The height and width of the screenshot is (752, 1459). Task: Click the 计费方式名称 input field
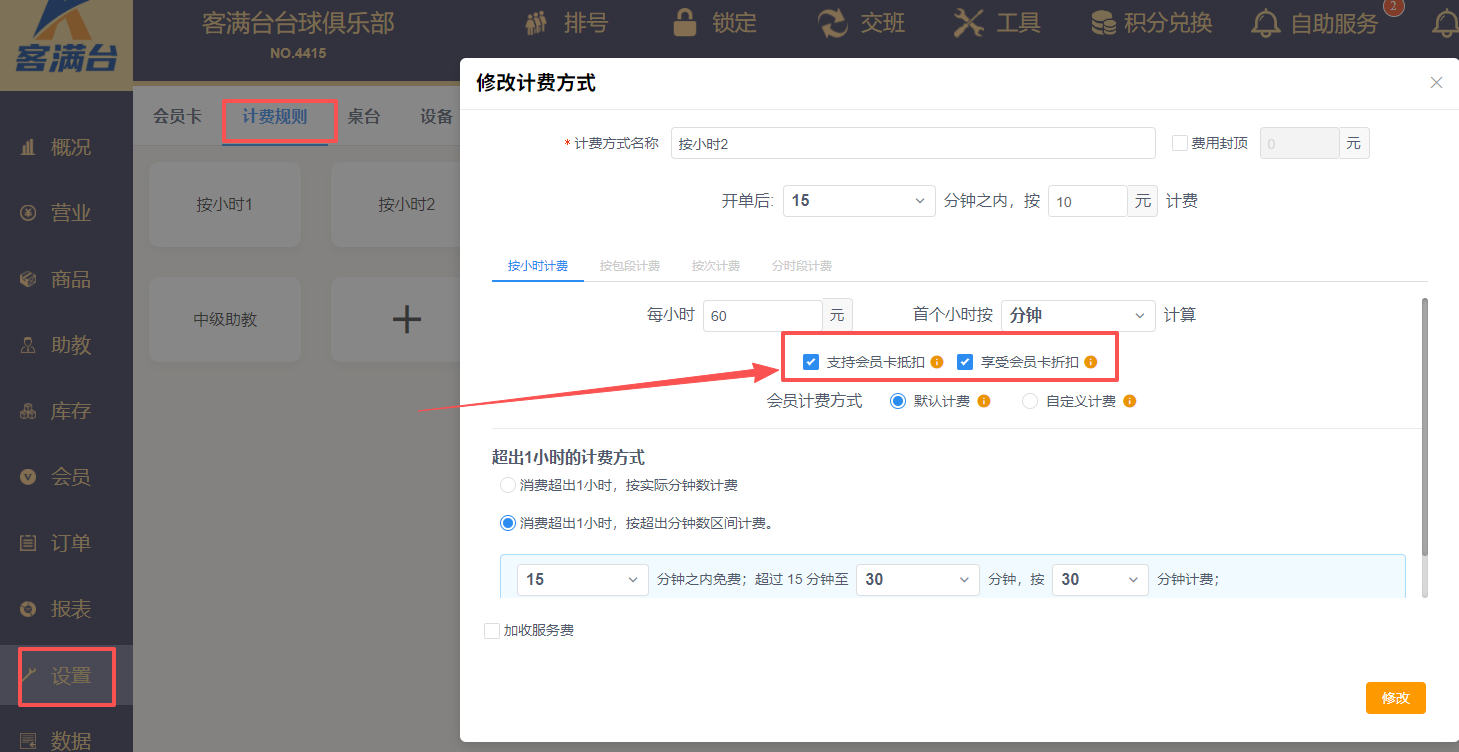pos(912,143)
